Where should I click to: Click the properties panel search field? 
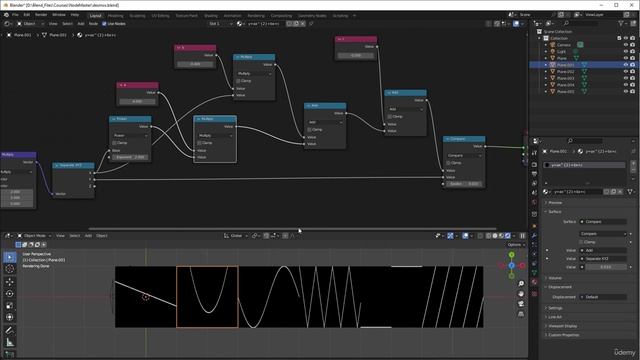pyautogui.click(x=585, y=140)
